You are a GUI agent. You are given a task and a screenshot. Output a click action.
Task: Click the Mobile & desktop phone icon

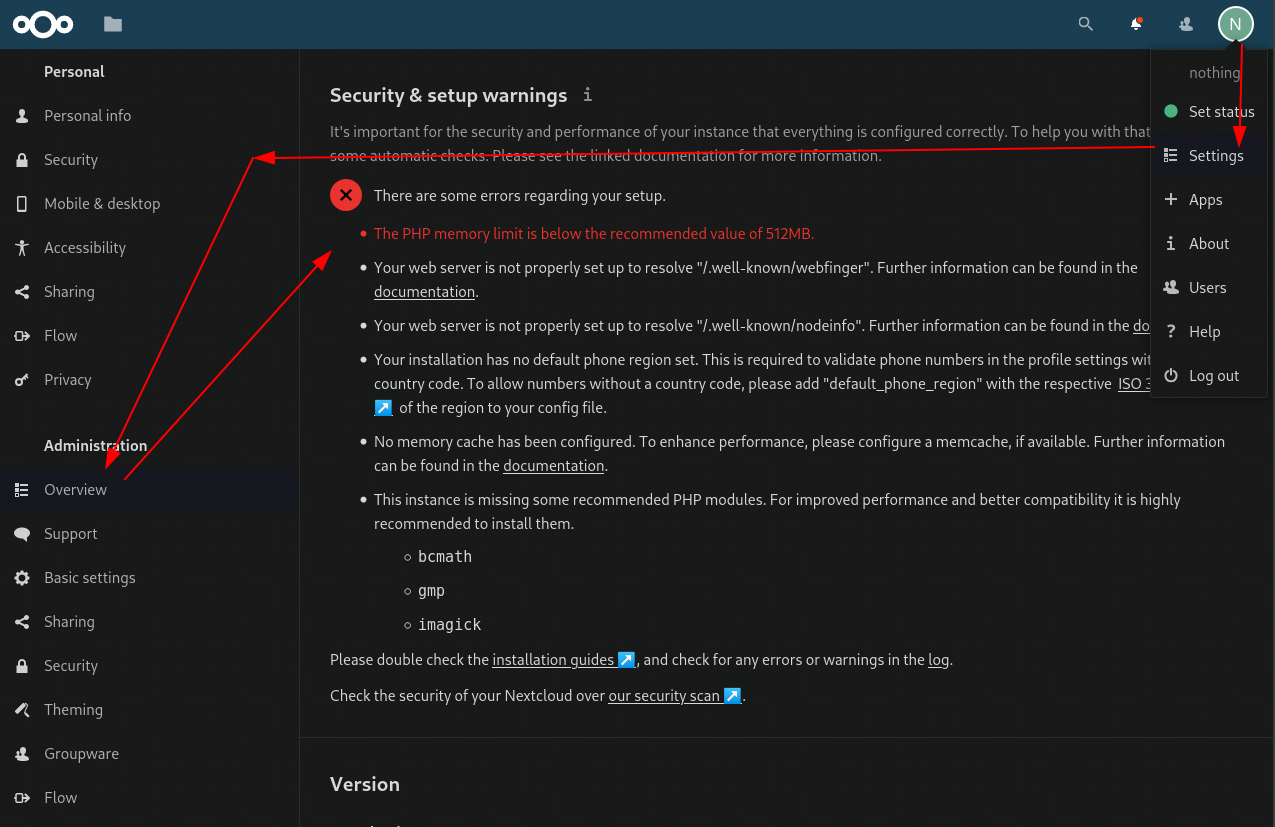tap(22, 204)
